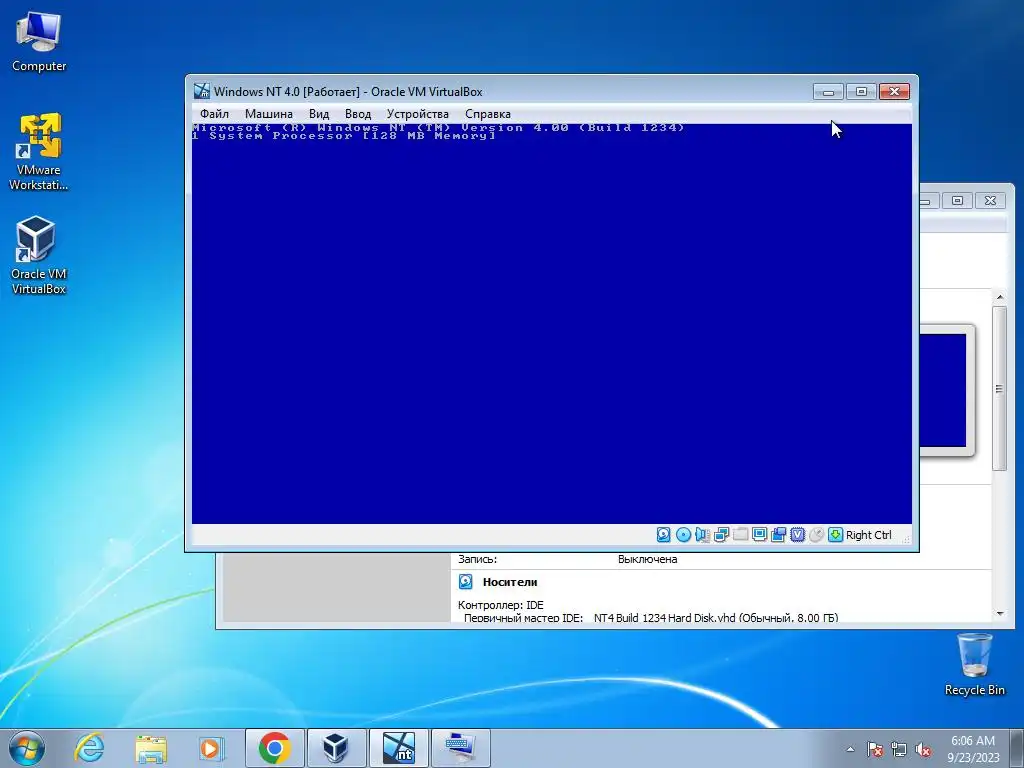Click the Action Center flag tray icon
The width and height of the screenshot is (1024, 768).
[875, 749]
